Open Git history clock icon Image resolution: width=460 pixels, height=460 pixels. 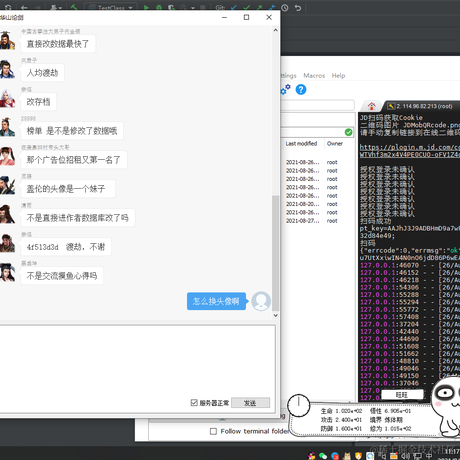click(285, 7)
